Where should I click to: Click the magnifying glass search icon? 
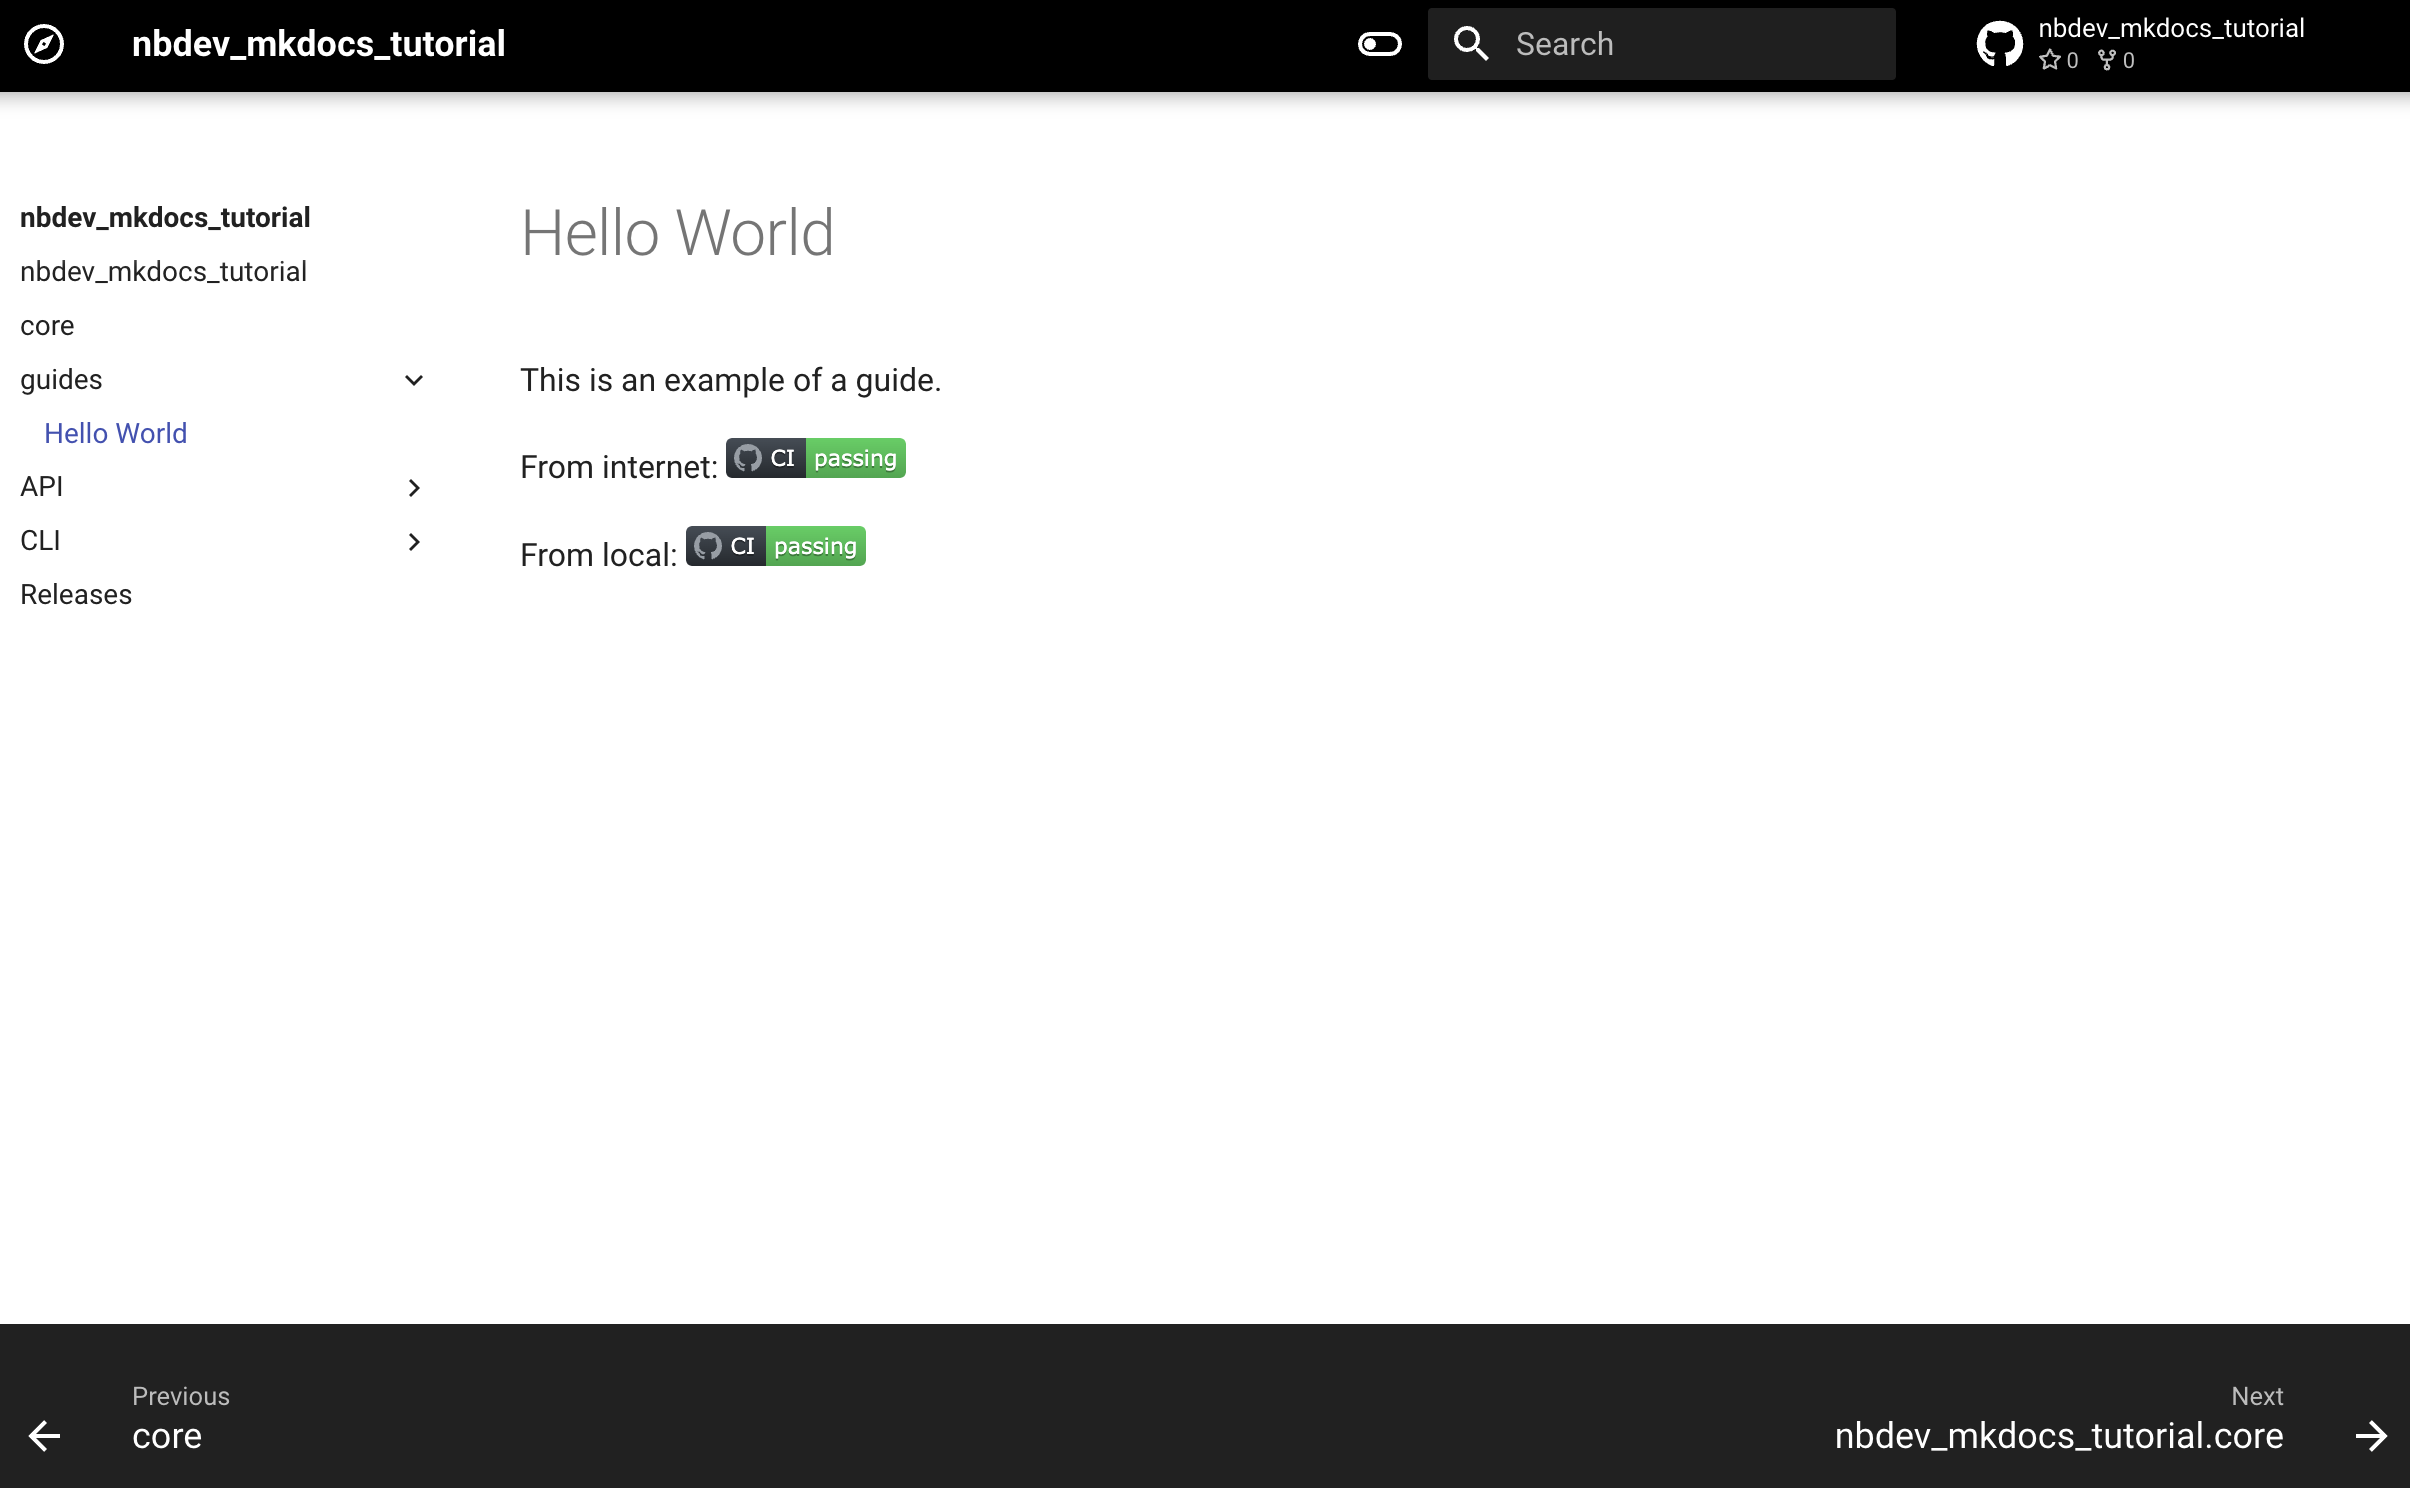tap(1471, 44)
